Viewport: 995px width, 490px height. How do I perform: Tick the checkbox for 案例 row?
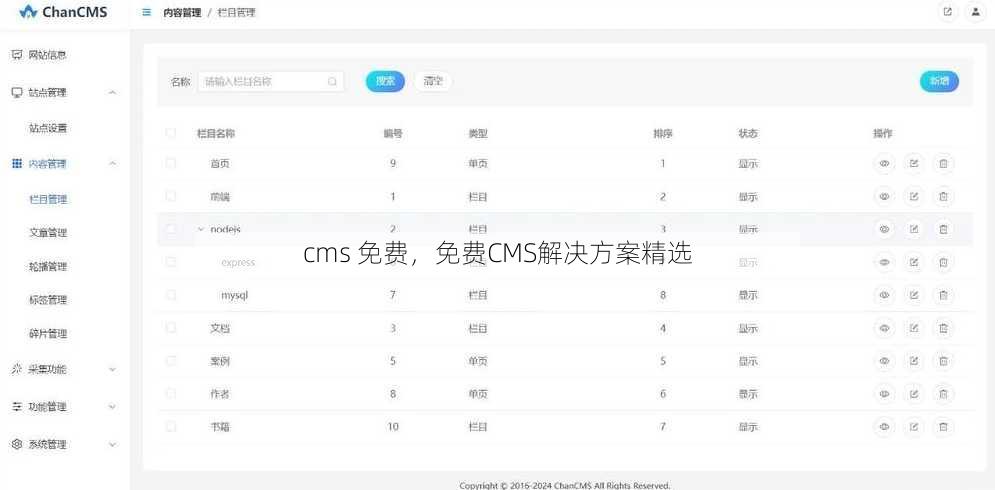click(171, 361)
